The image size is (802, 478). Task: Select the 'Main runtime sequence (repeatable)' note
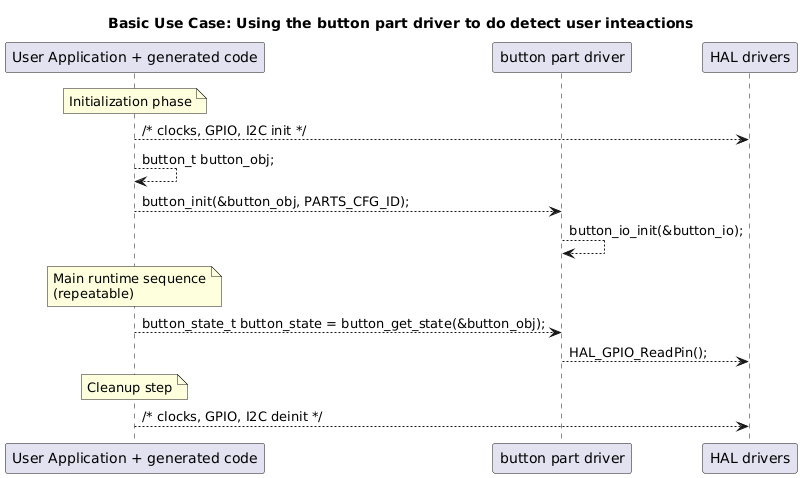click(x=133, y=286)
